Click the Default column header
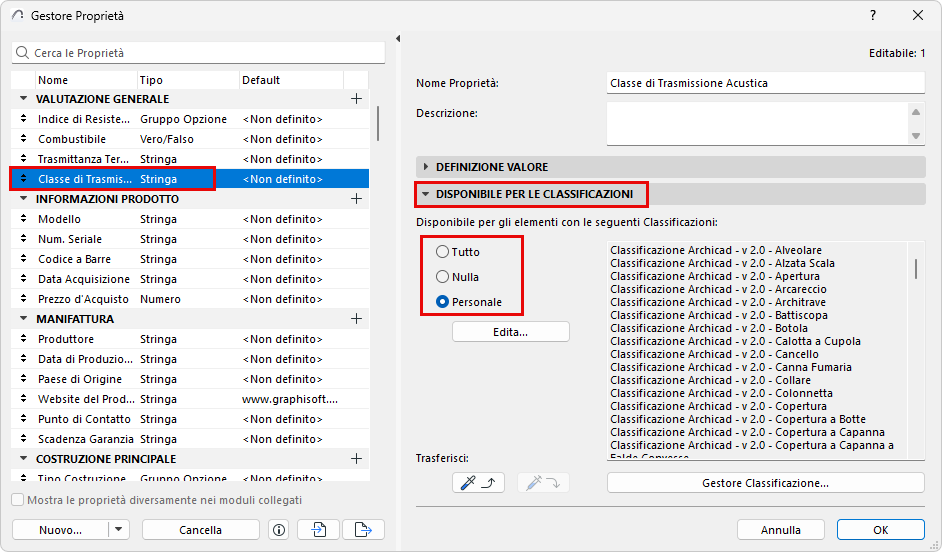 (x=291, y=80)
